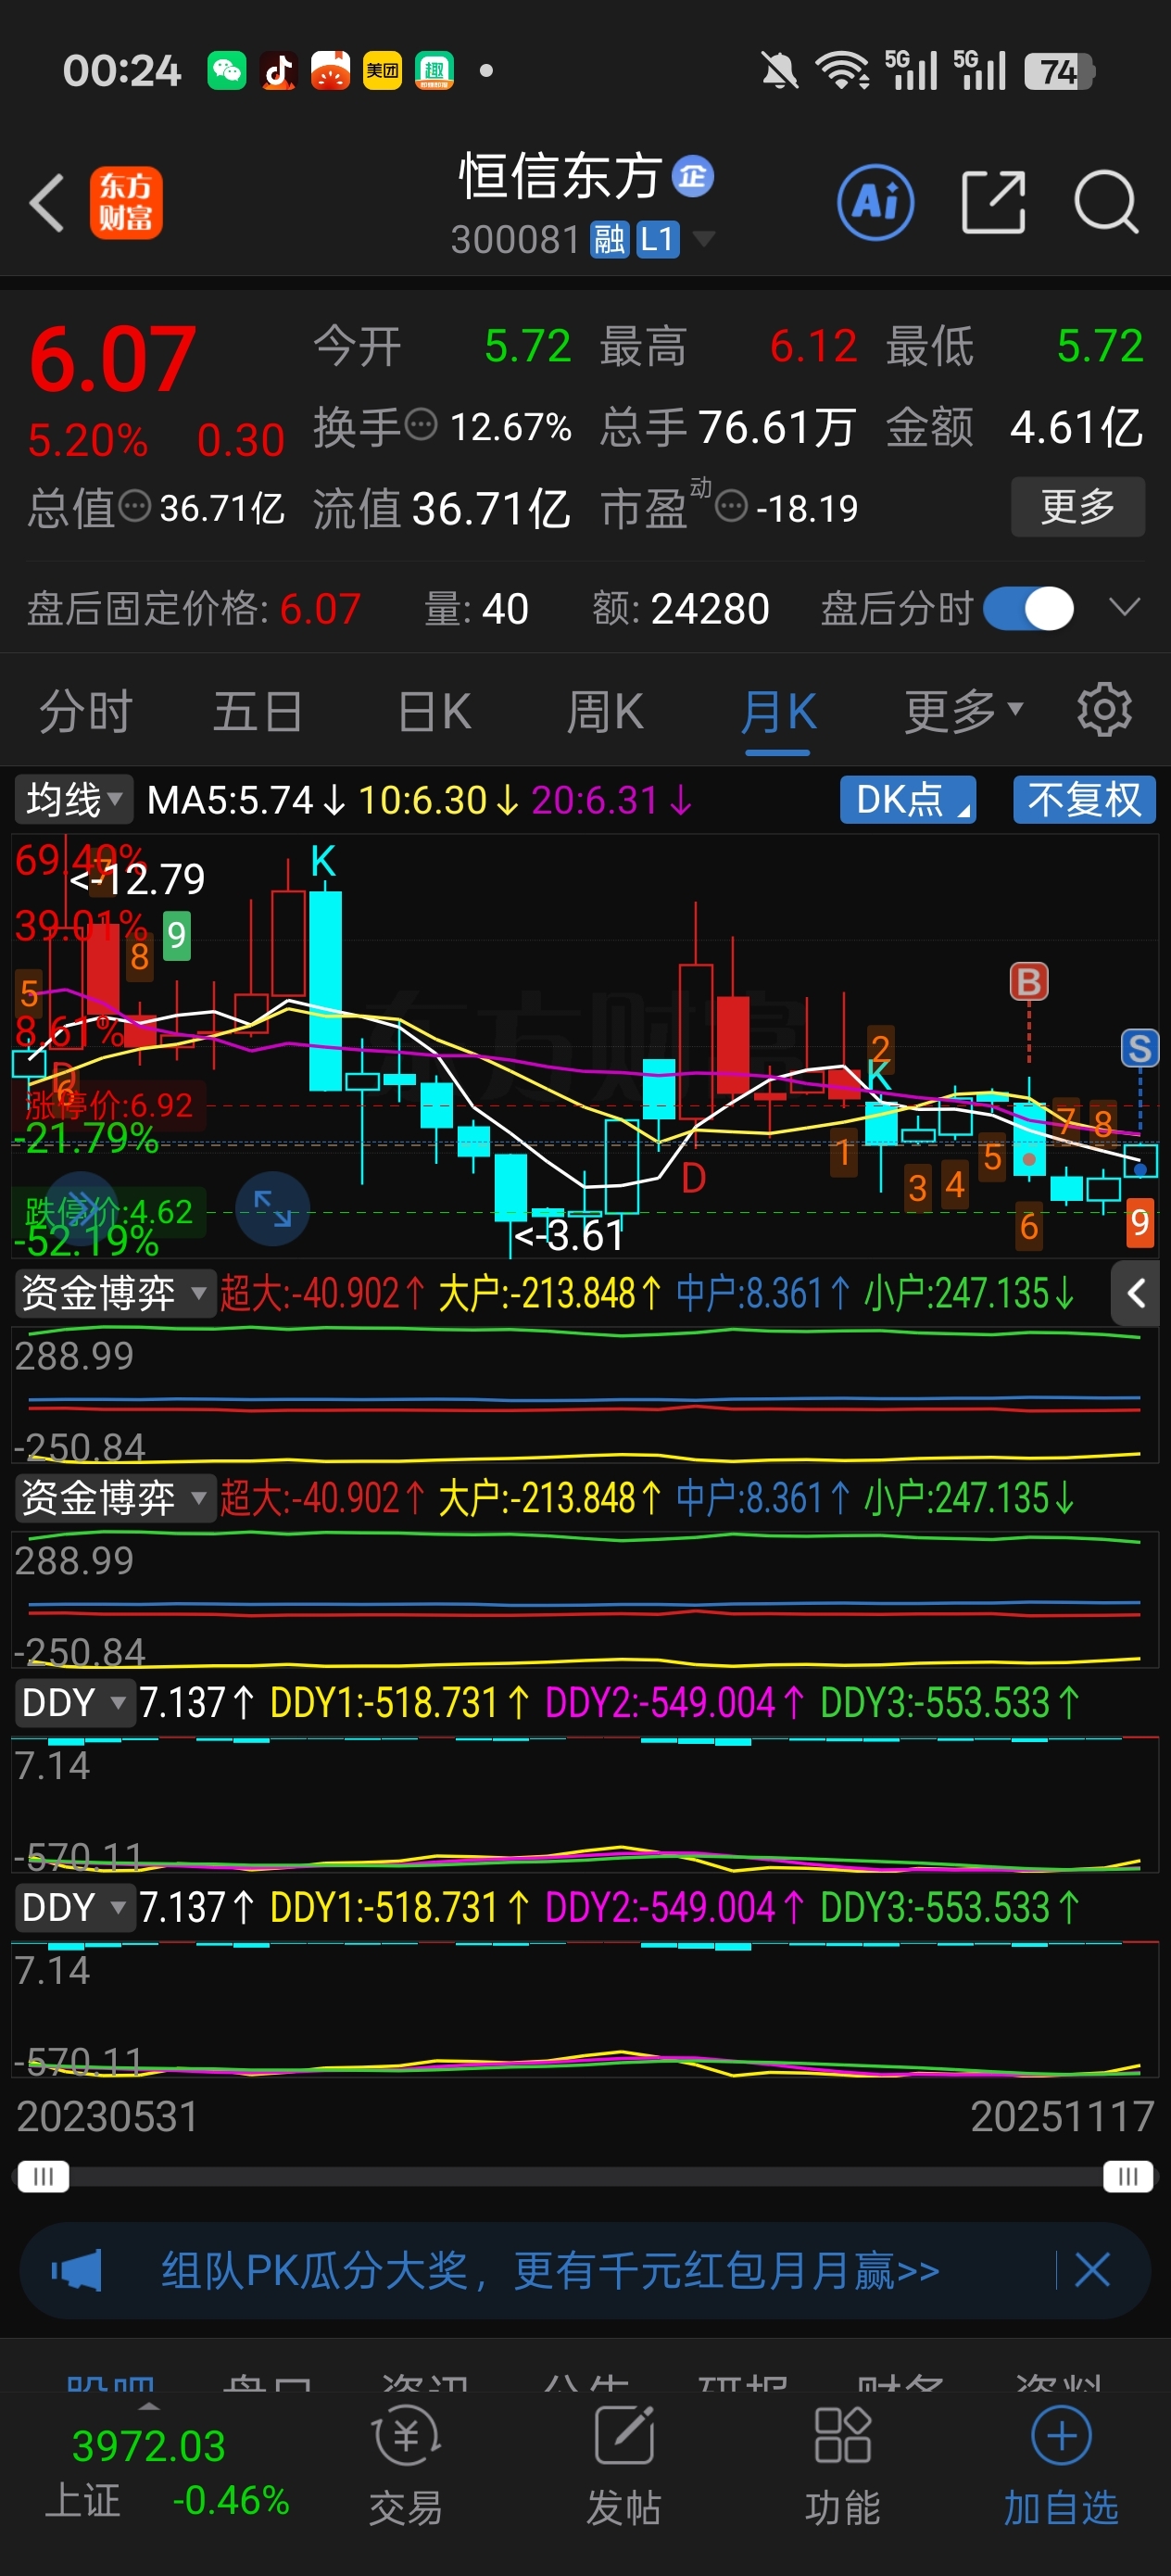Tap left handle of date range slider
The width and height of the screenshot is (1171, 2576).
43,2176
